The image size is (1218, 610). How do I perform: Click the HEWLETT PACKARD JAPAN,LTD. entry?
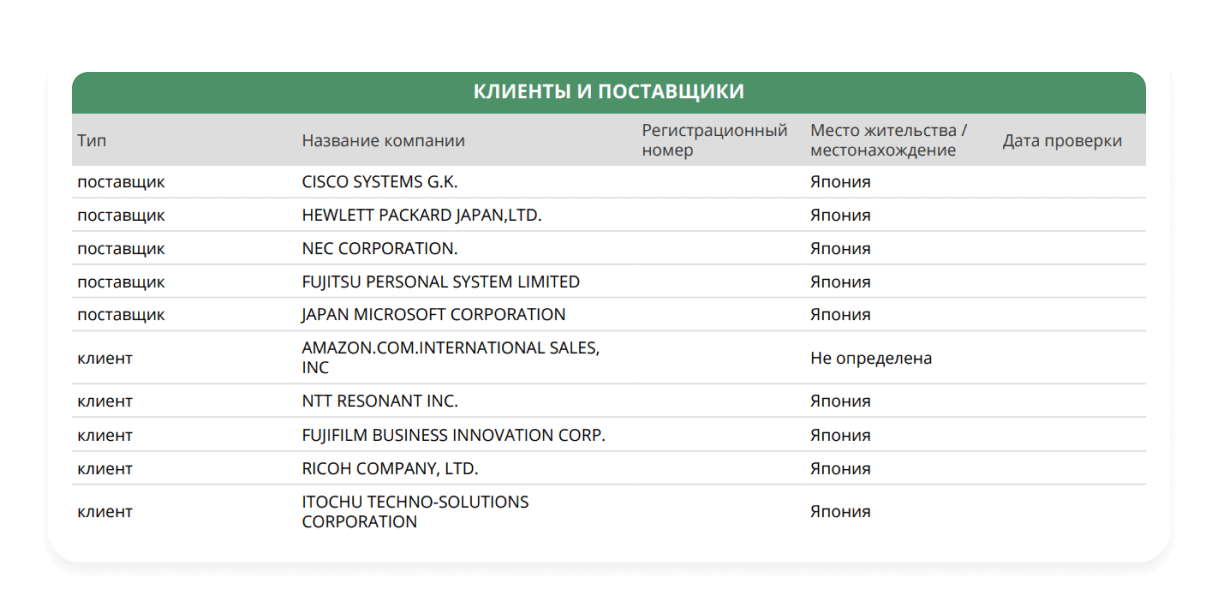tap(421, 215)
